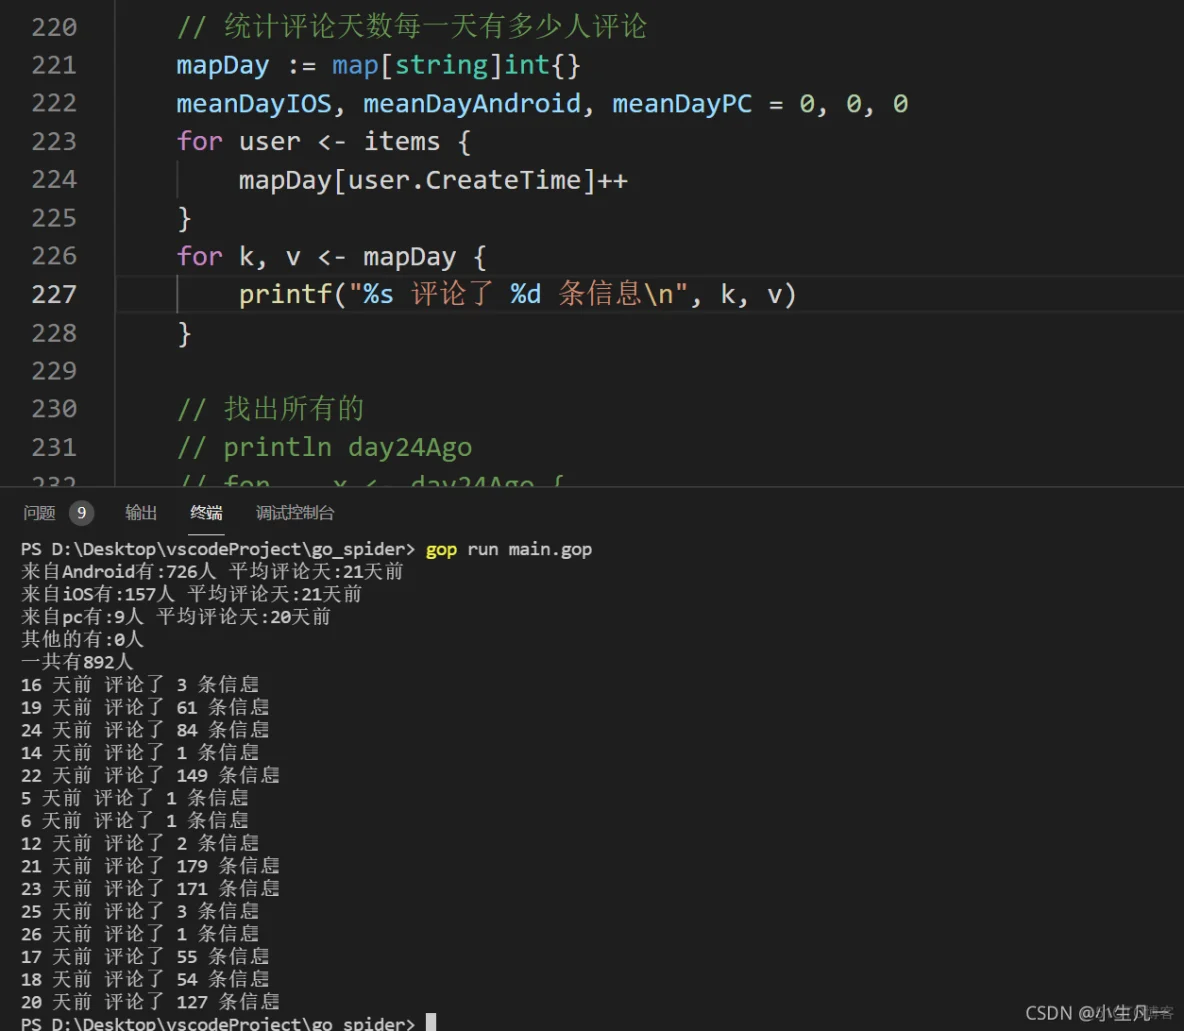Click line number 223 in gutter
This screenshot has height=1031, width=1184.
(54, 141)
